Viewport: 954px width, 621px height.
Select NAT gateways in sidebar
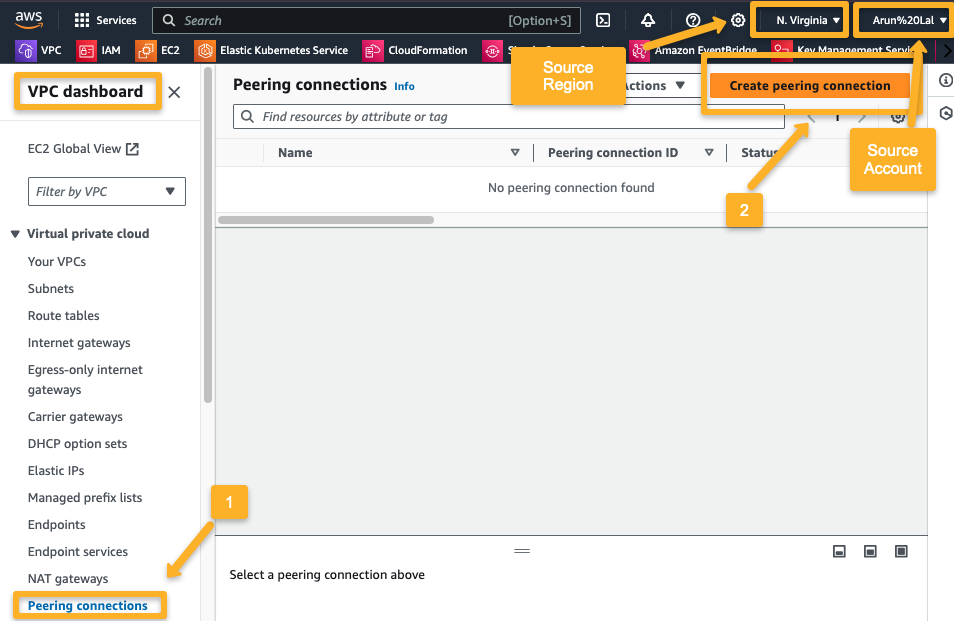tap(68, 578)
